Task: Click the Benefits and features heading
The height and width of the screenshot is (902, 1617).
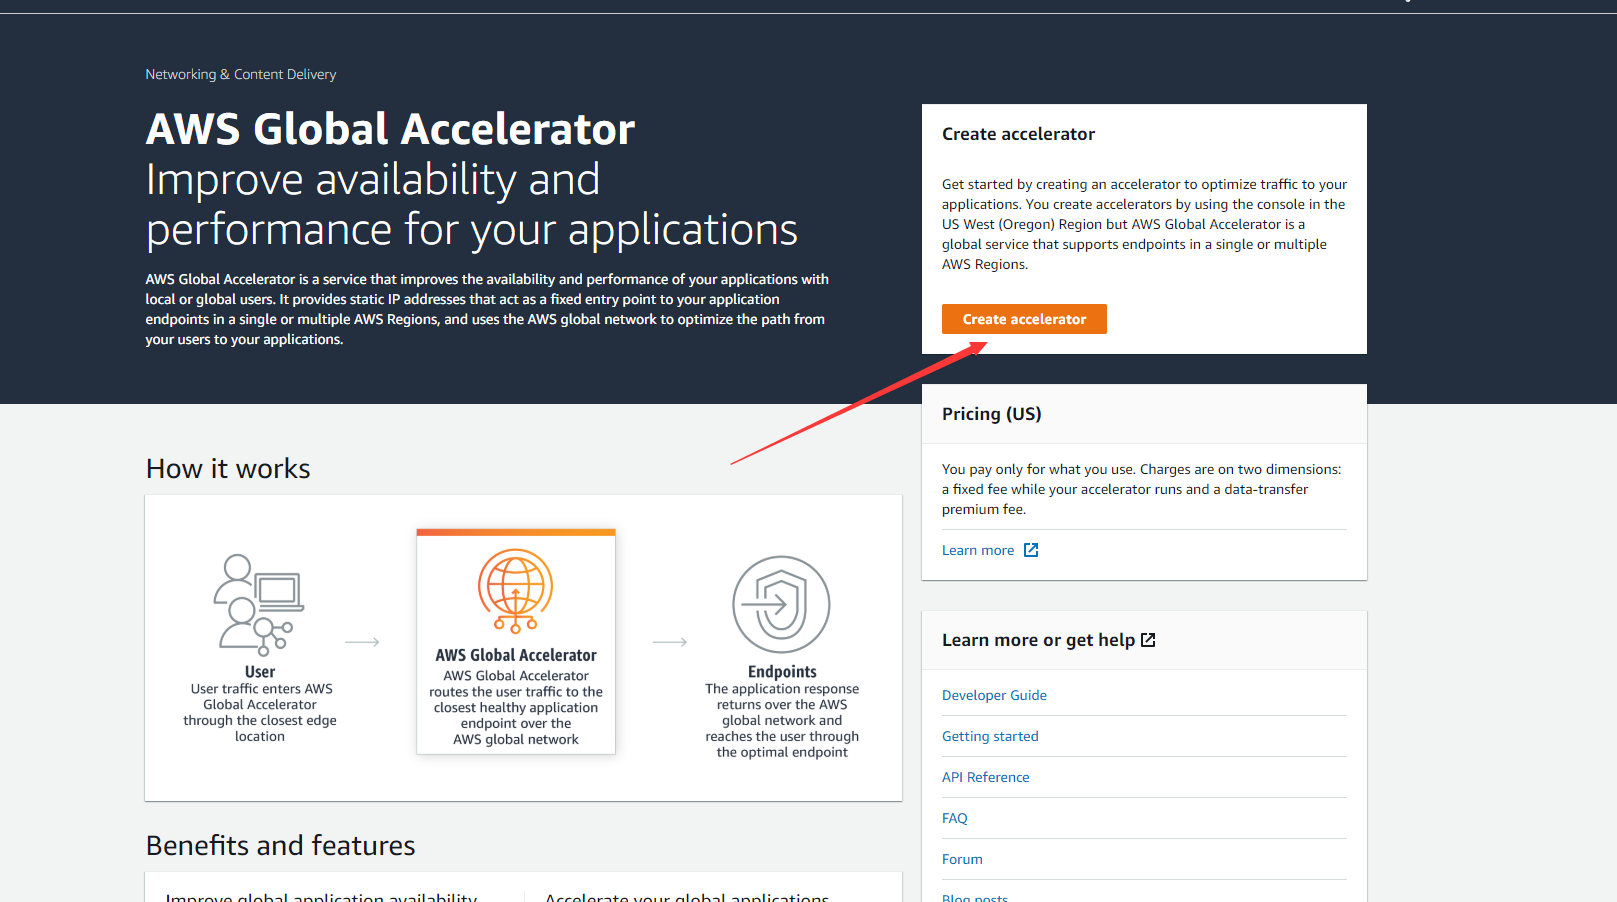Action: [x=280, y=845]
